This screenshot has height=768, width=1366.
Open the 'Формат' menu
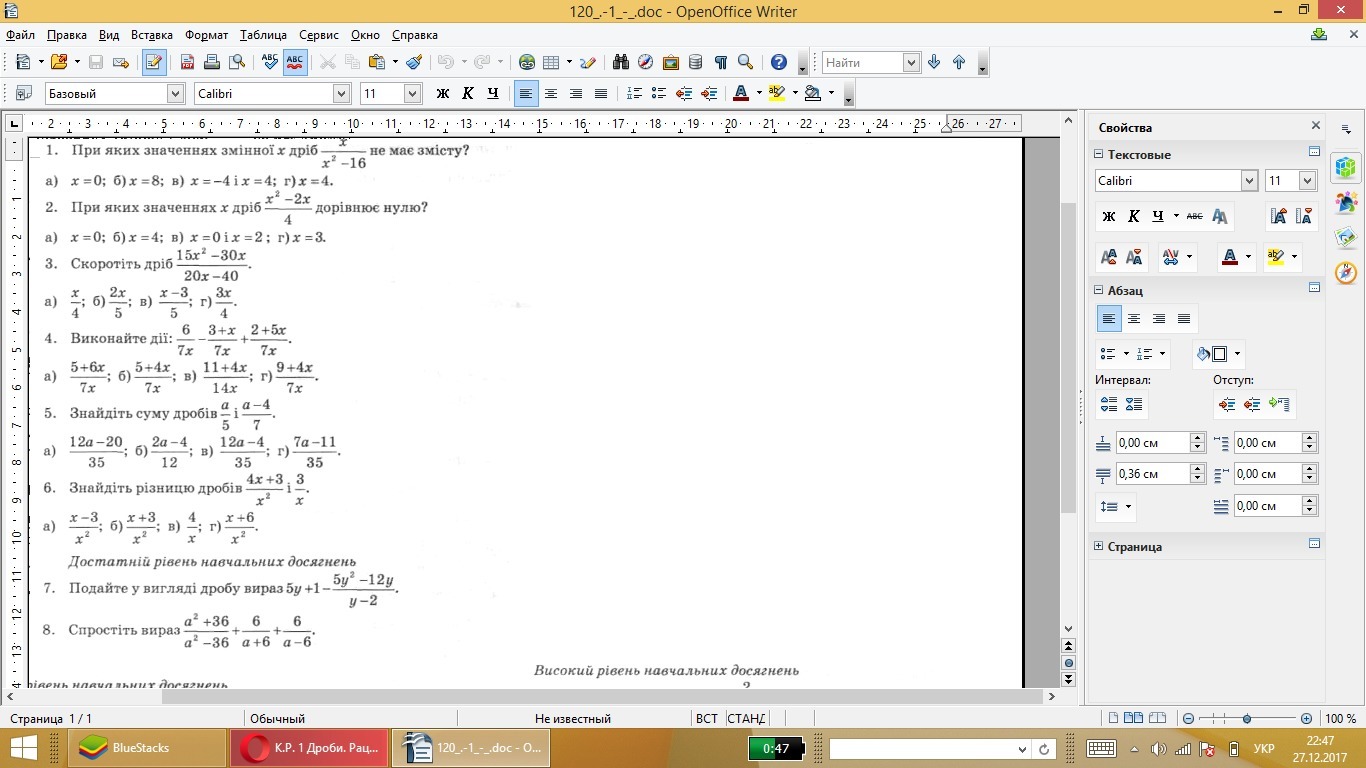[207, 35]
